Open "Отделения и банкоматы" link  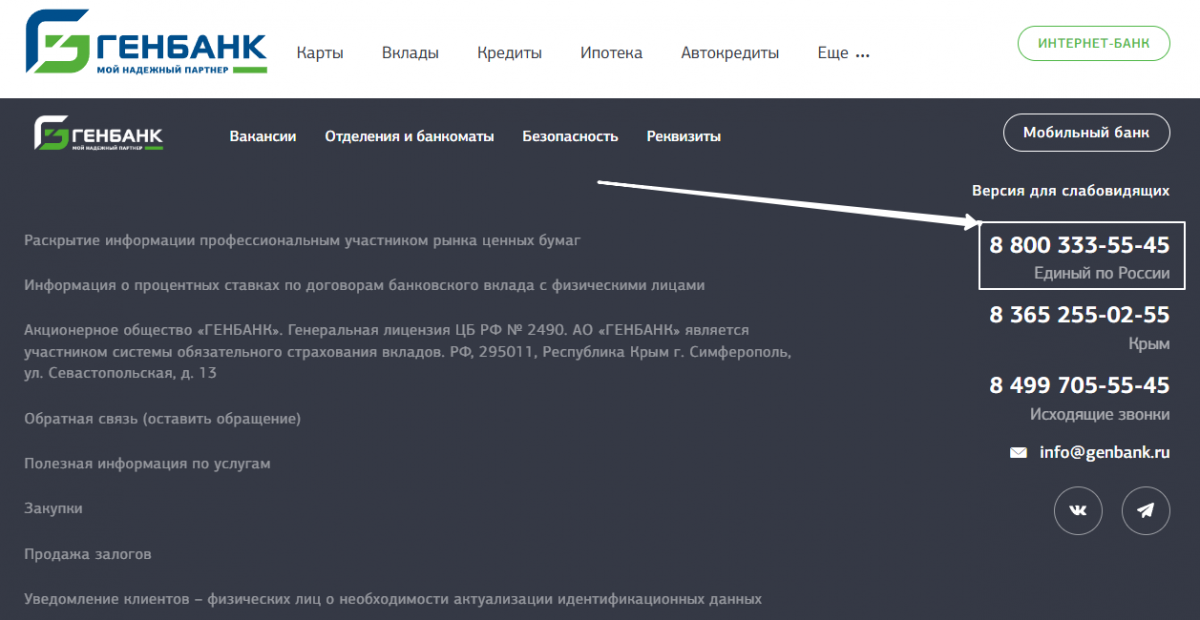coord(409,136)
